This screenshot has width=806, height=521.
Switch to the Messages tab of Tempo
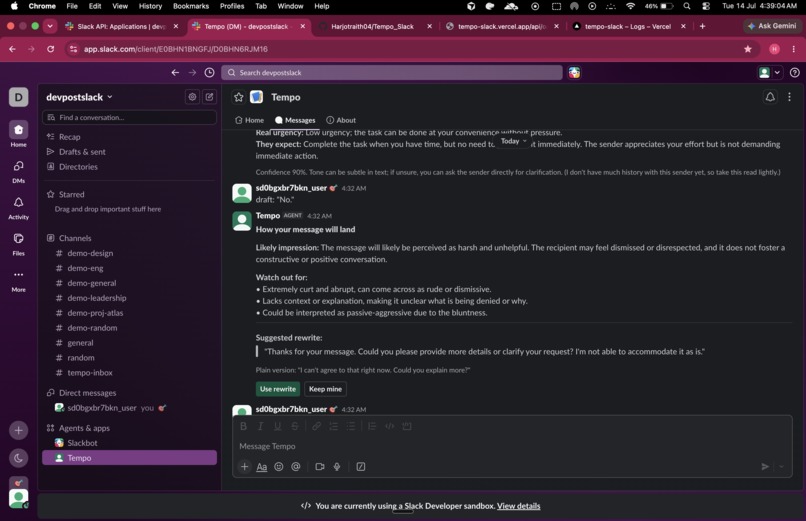click(x=295, y=120)
